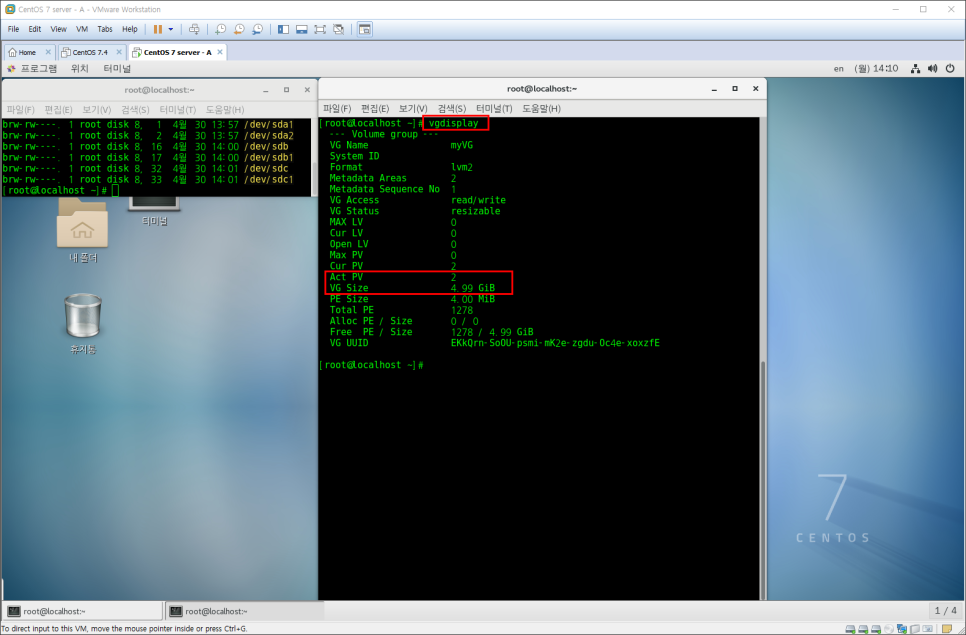Open the VMware View menu
The width and height of the screenshot is (966, 635).
(59, 29)
